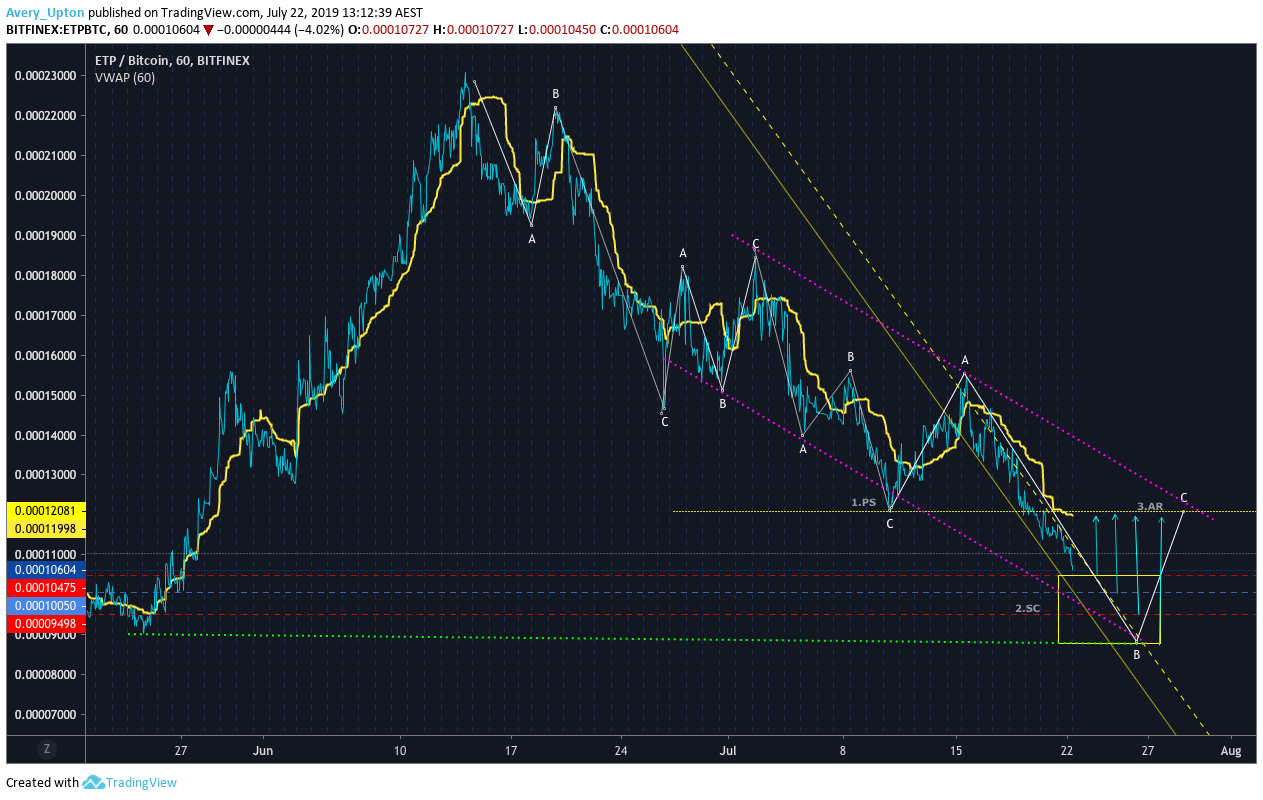The image size is (1263, 800).
Task: Click the 0.00008000 price axis tick
Action: point(46,675)
